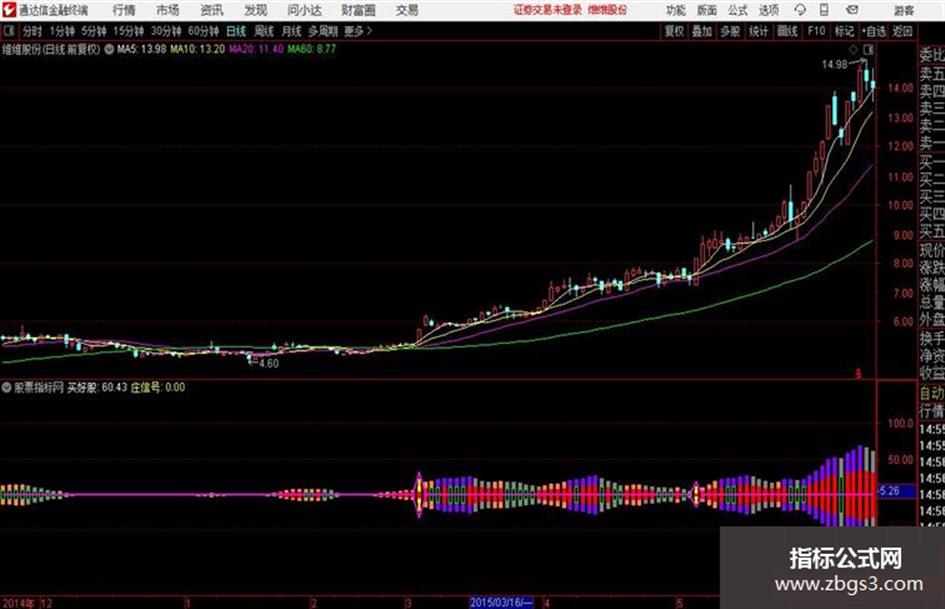This screenshot has width=945, height=609.
Task: Open the 公式 menu
Action: (738, 10)
